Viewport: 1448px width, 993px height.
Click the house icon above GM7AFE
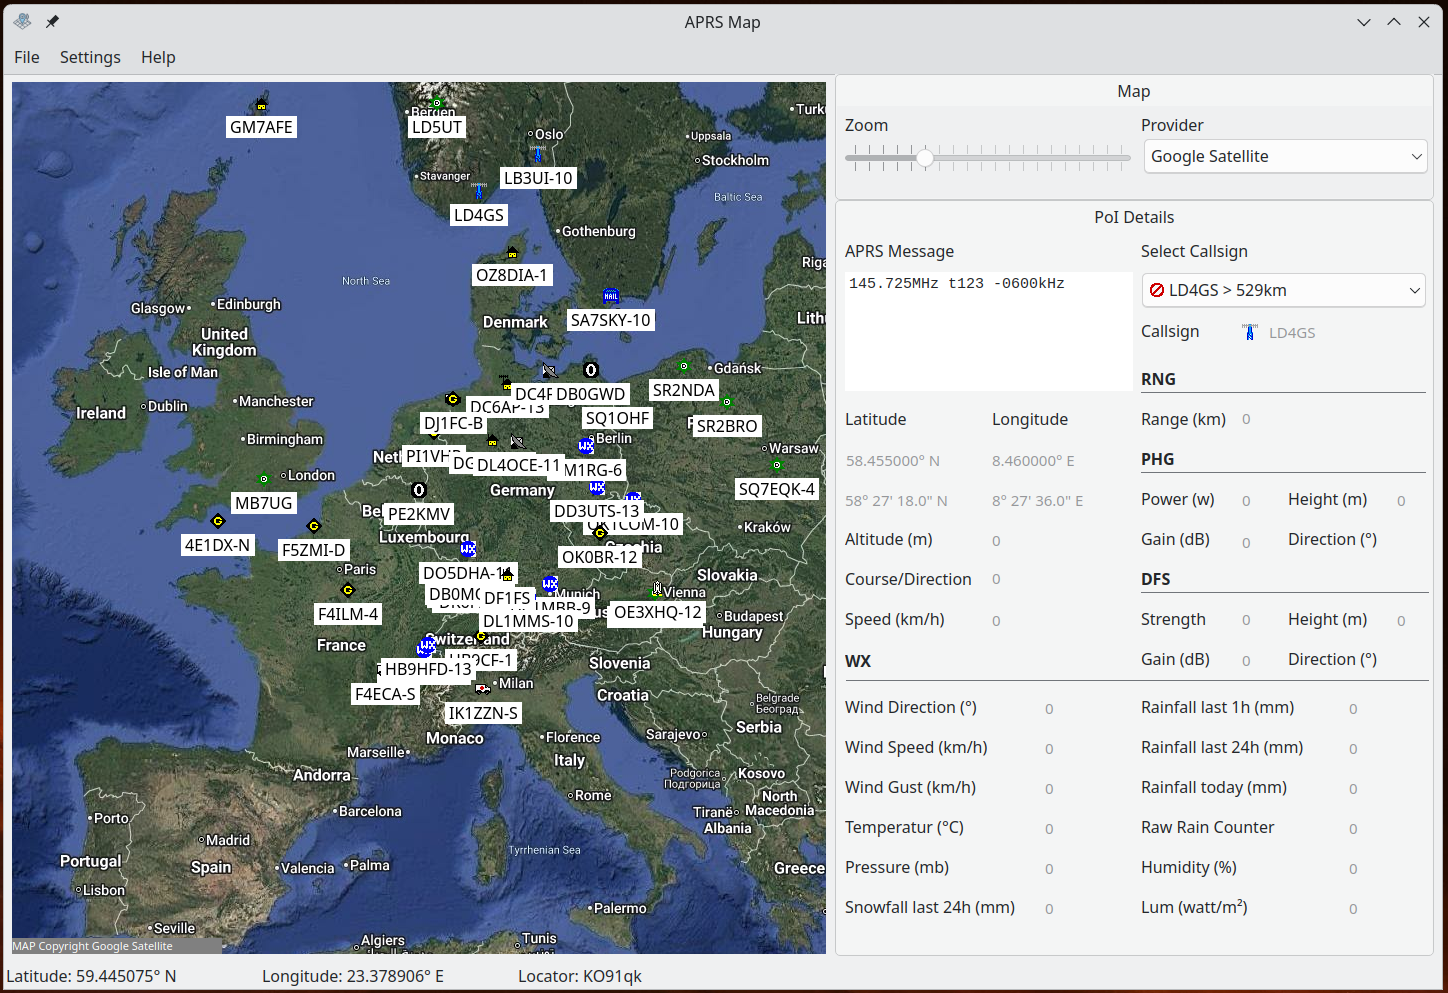[262, 104]
